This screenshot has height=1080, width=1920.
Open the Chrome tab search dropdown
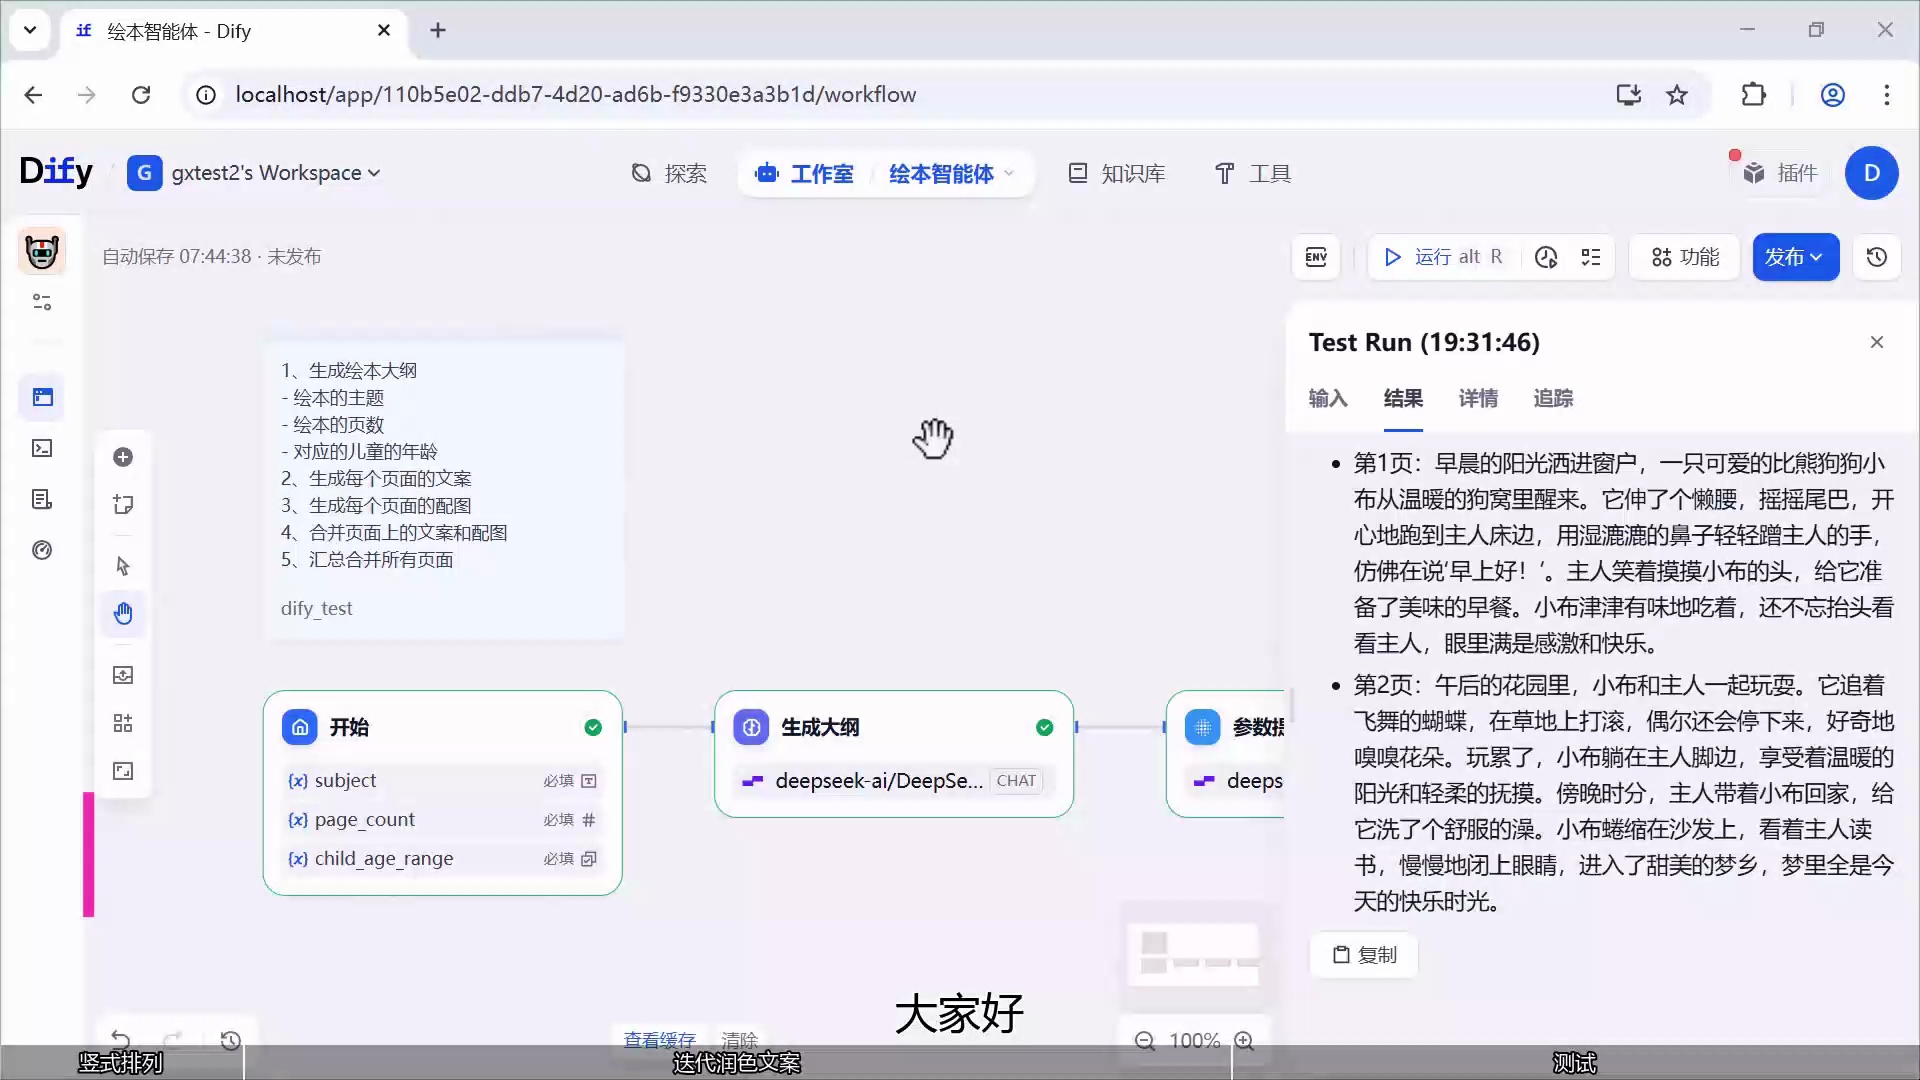click(x=30, y=30)
